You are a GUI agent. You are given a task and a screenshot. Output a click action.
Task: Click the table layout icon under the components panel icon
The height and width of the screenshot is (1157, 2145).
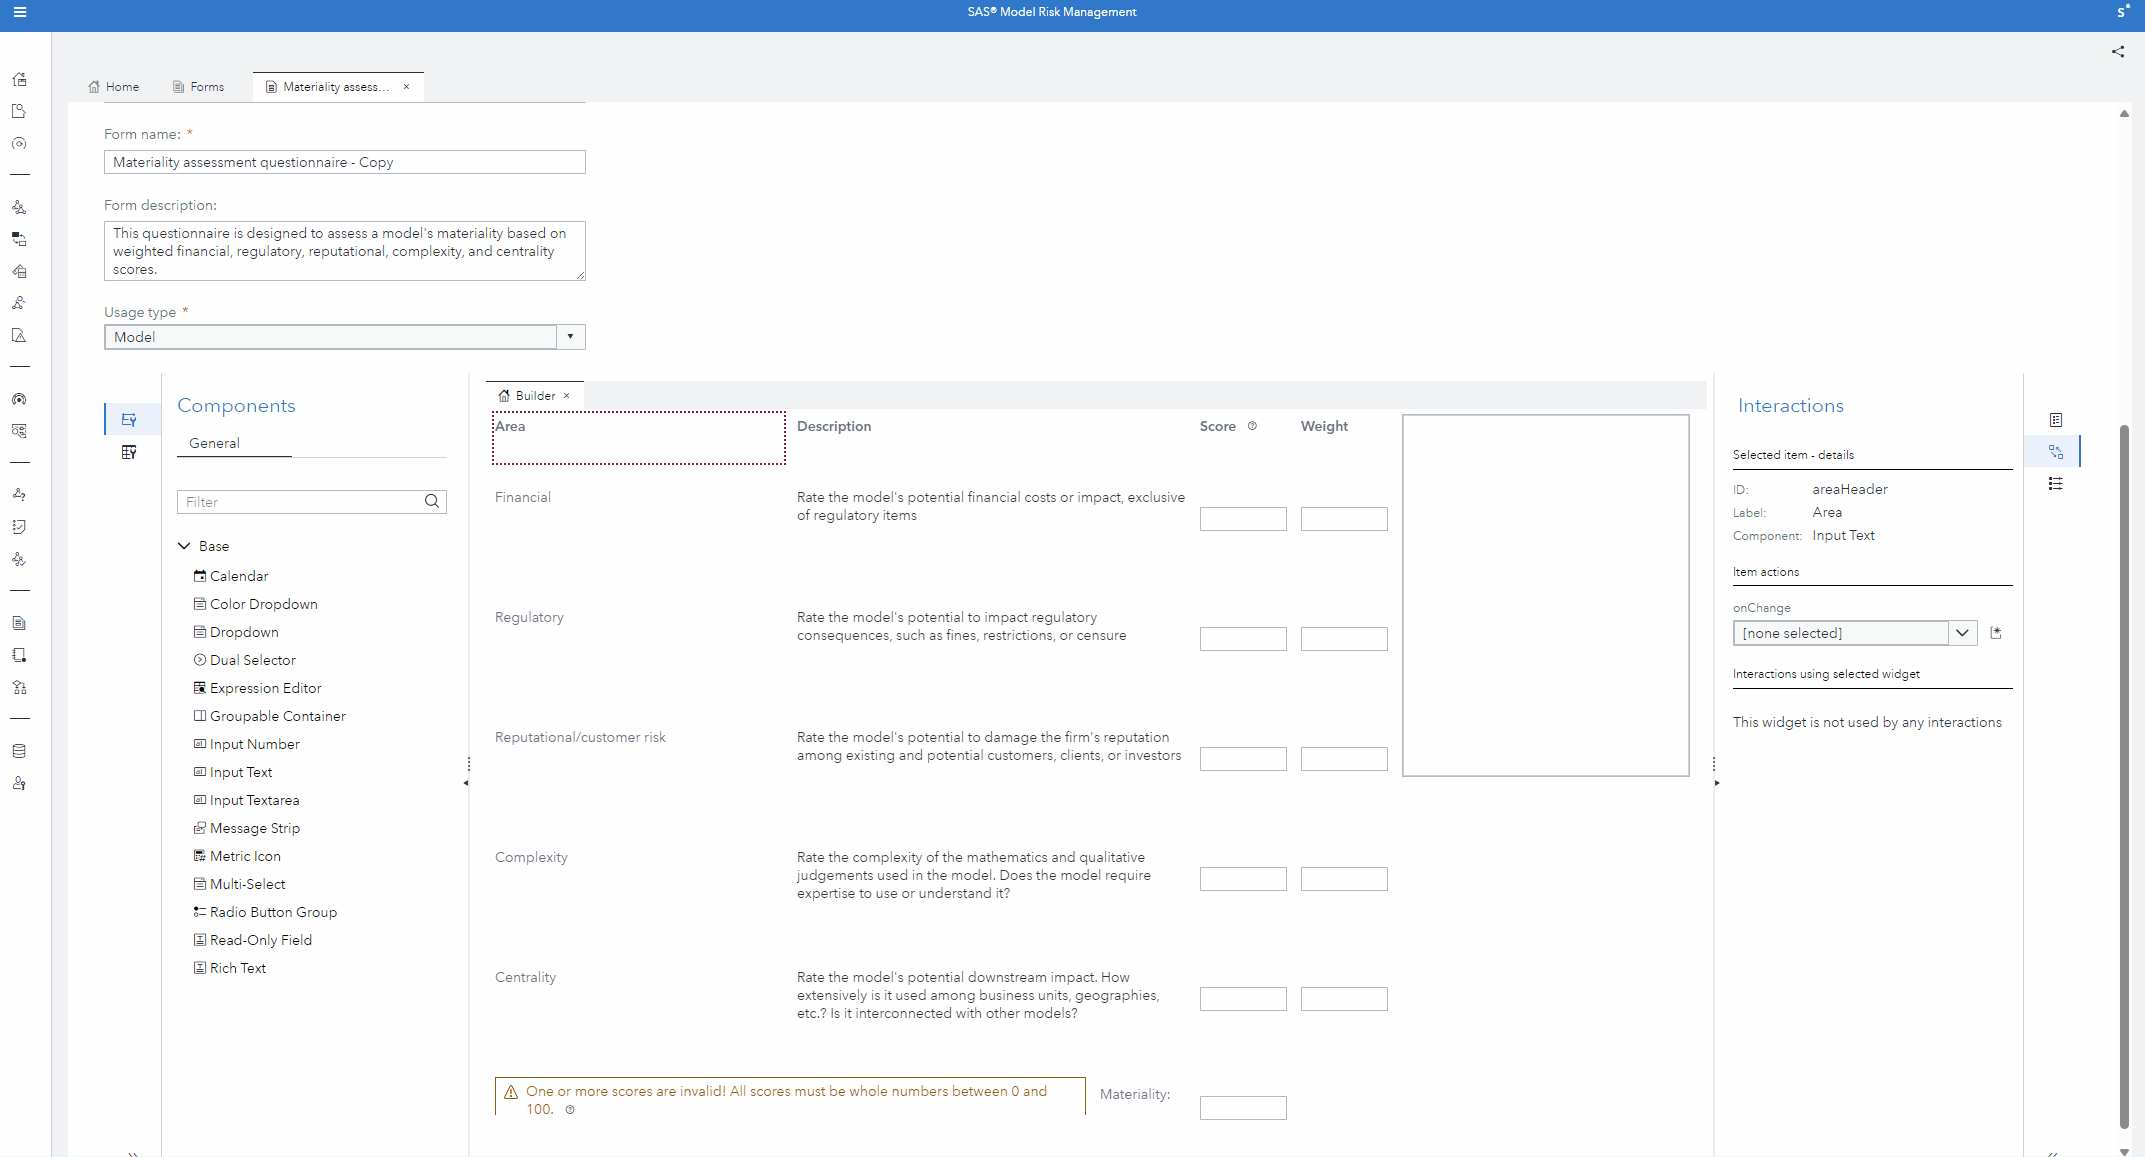[130, 451]
